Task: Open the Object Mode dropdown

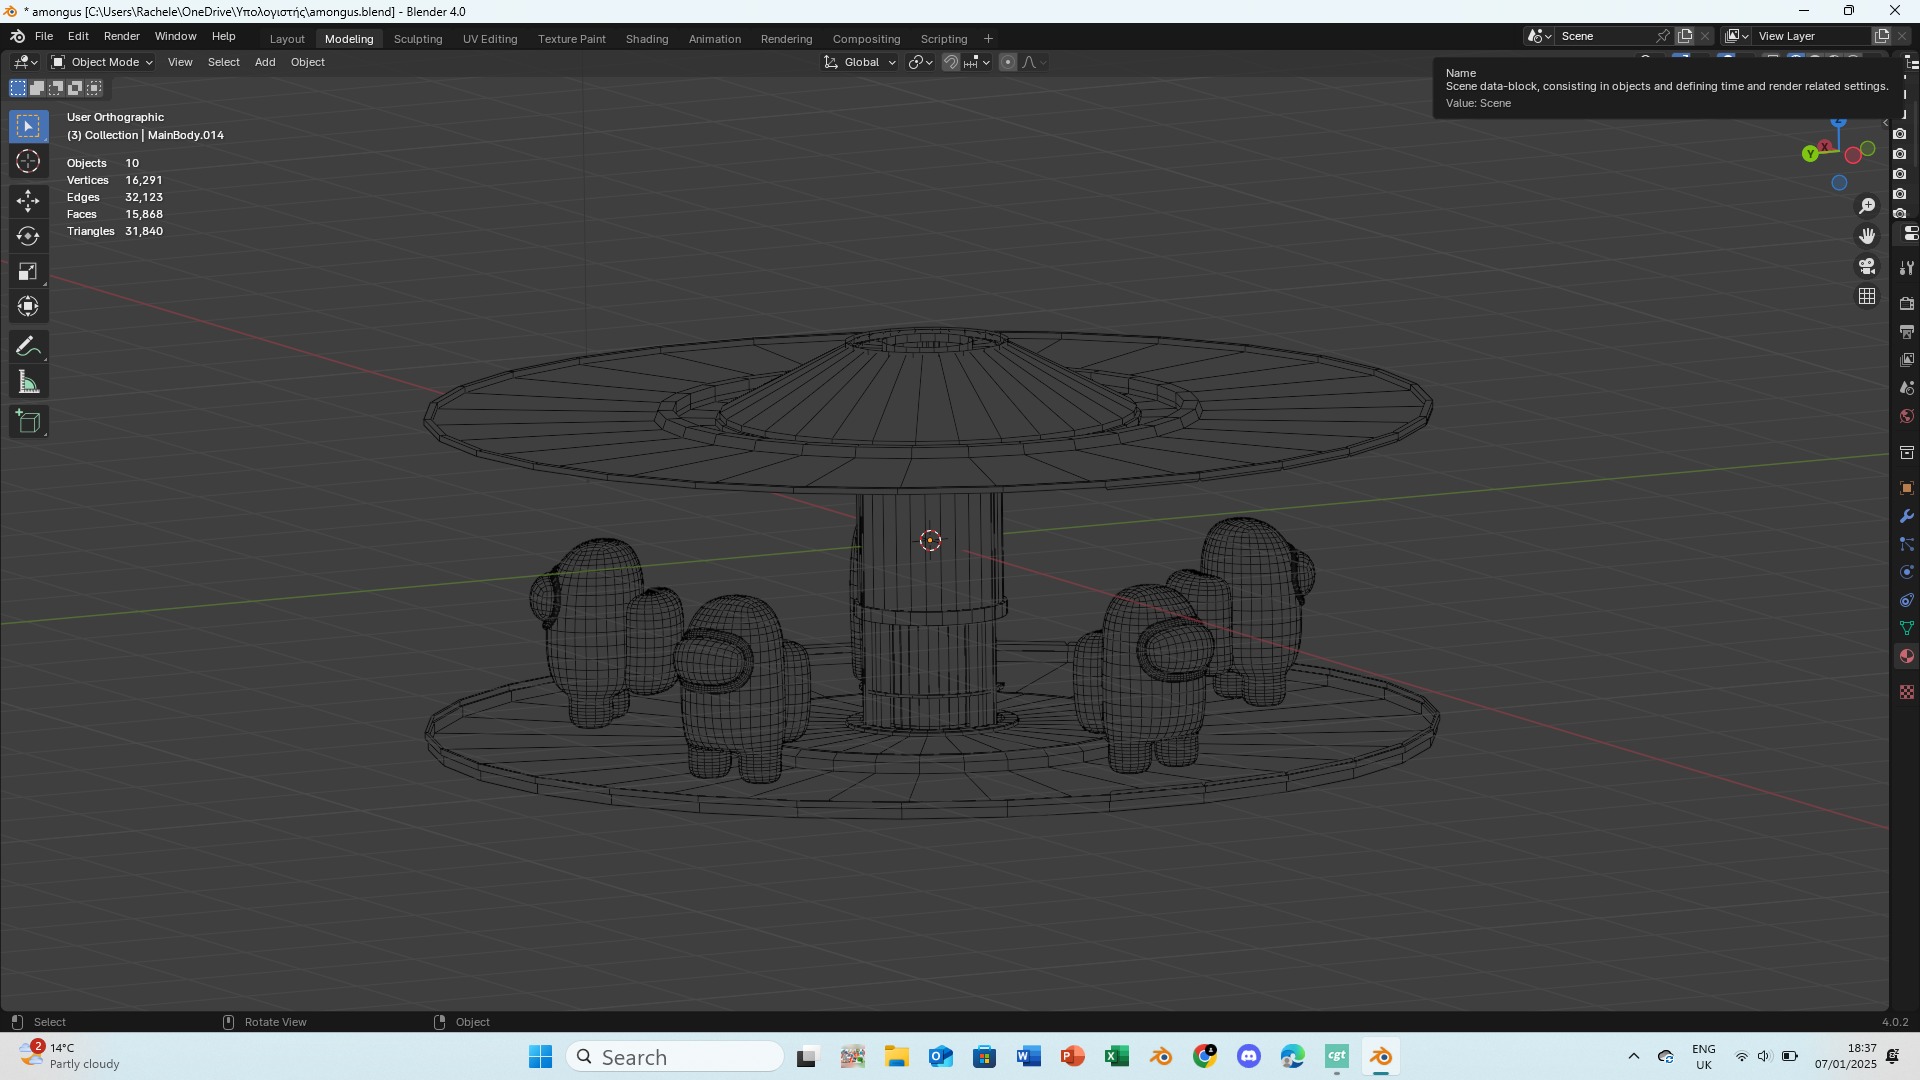Action: (x=102, y=62)
